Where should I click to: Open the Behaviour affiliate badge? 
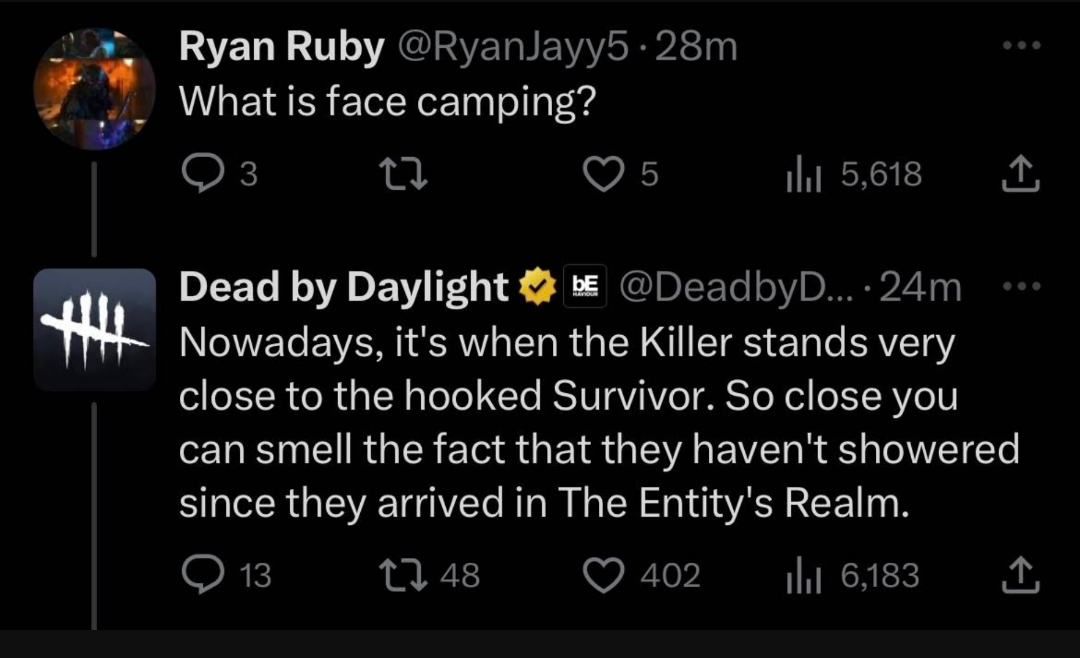tap(585, 286)
